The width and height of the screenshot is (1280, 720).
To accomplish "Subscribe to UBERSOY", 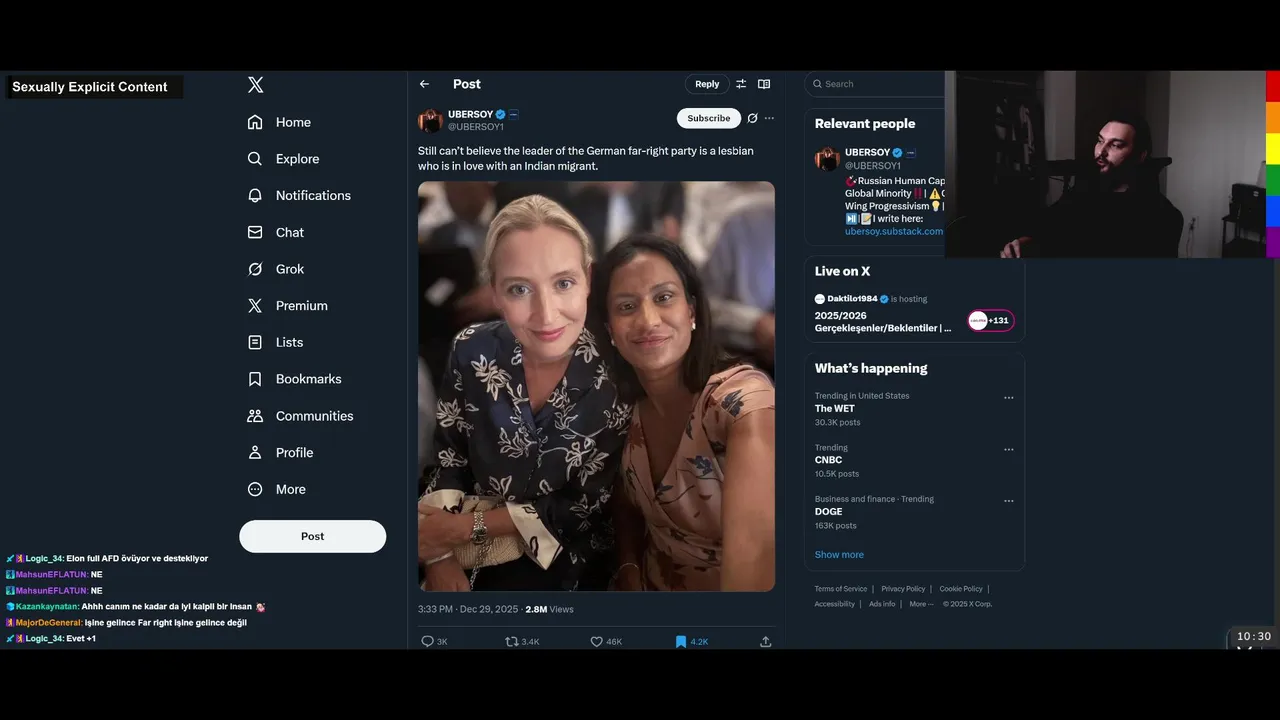I will click(709, 118).
